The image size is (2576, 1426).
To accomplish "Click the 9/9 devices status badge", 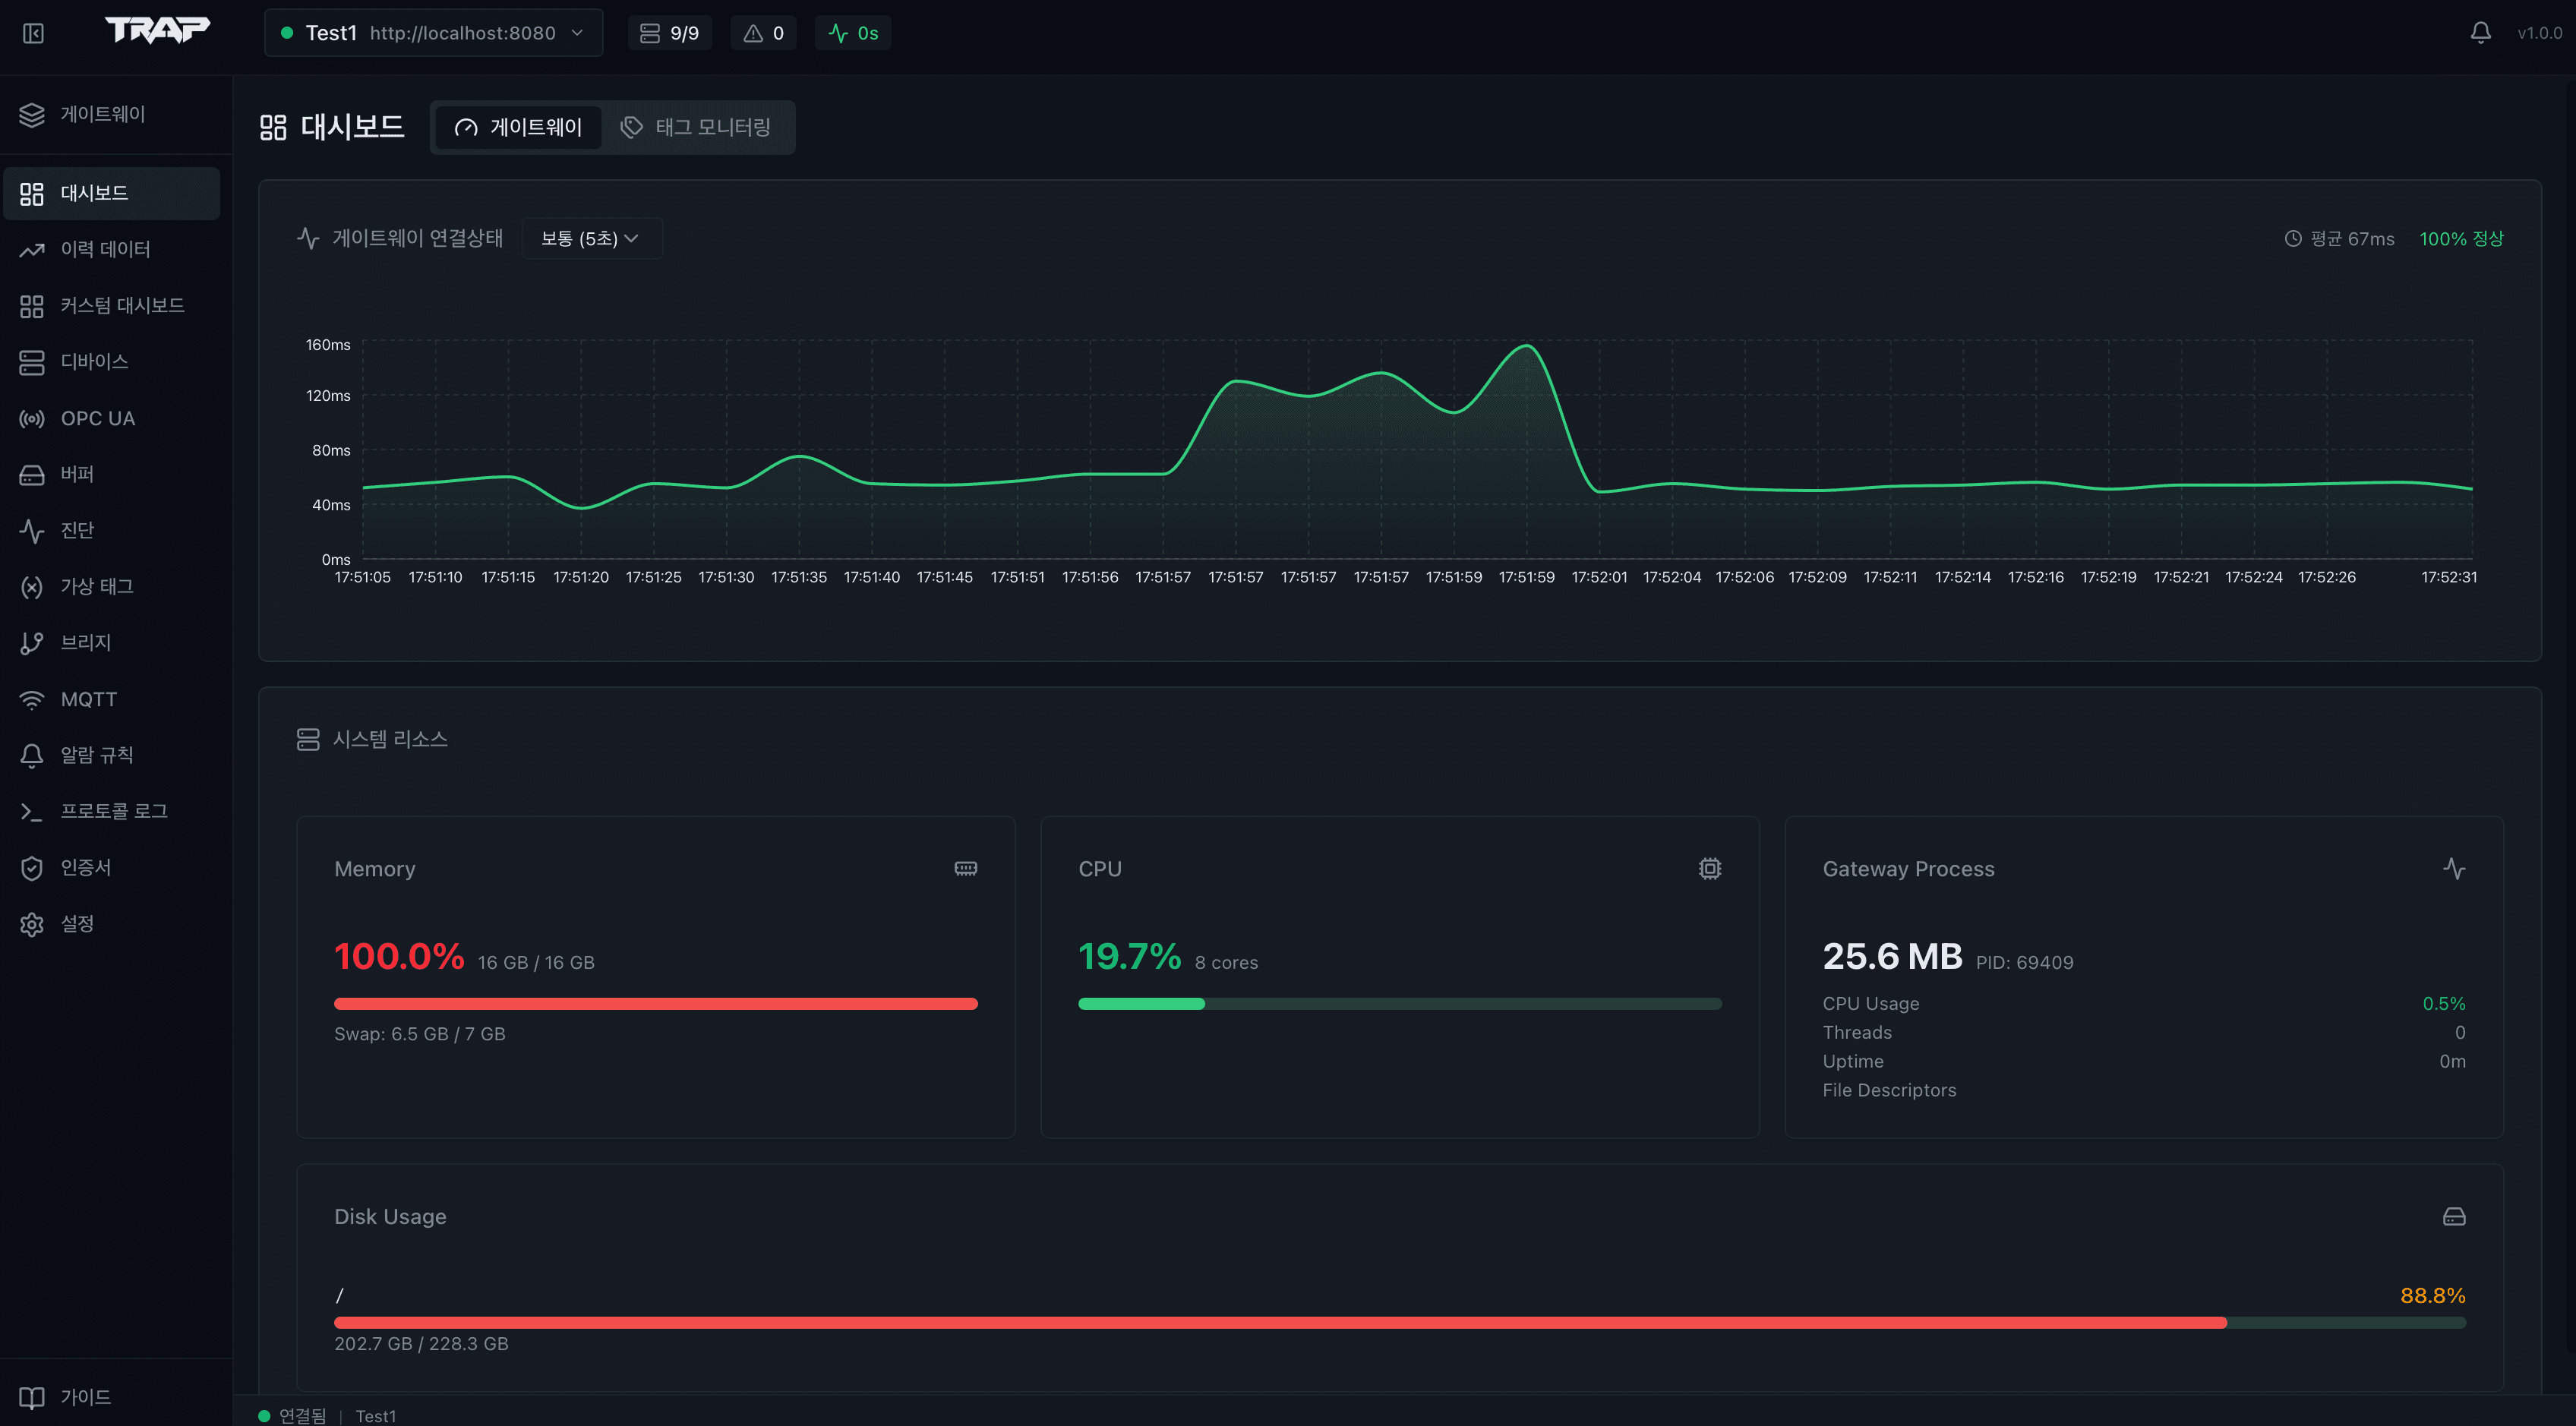I will (669, 33).
